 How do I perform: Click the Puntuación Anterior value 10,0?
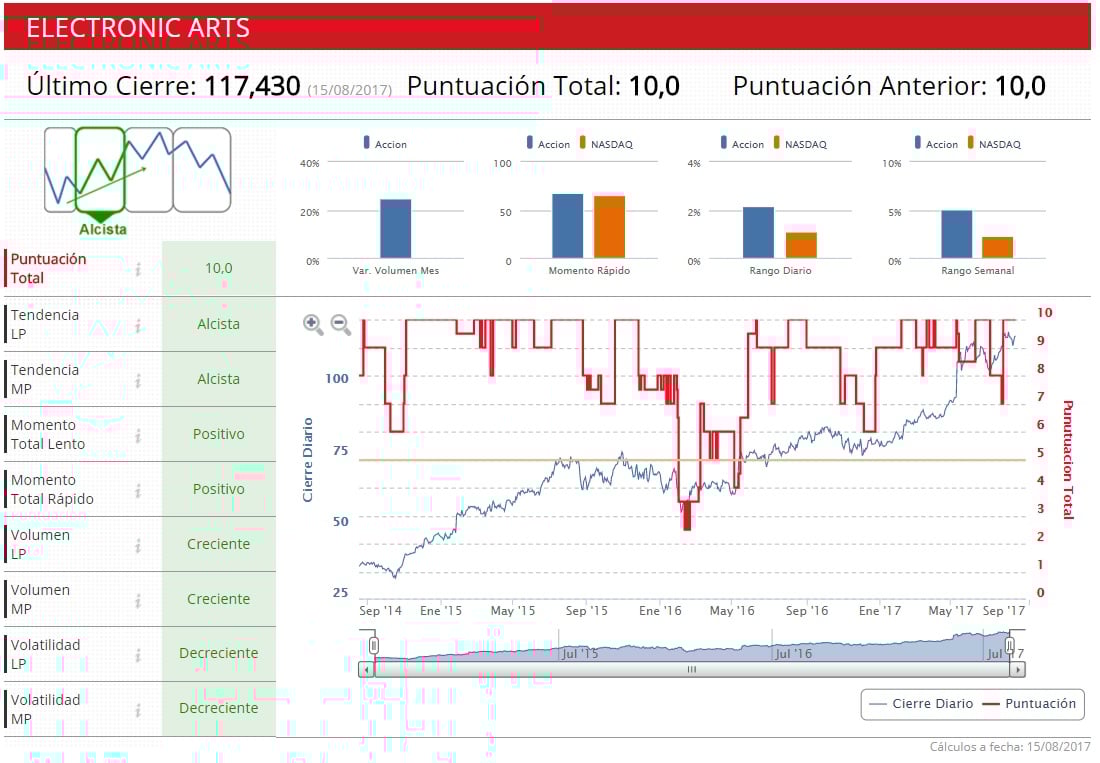[x=1020, y=86]
